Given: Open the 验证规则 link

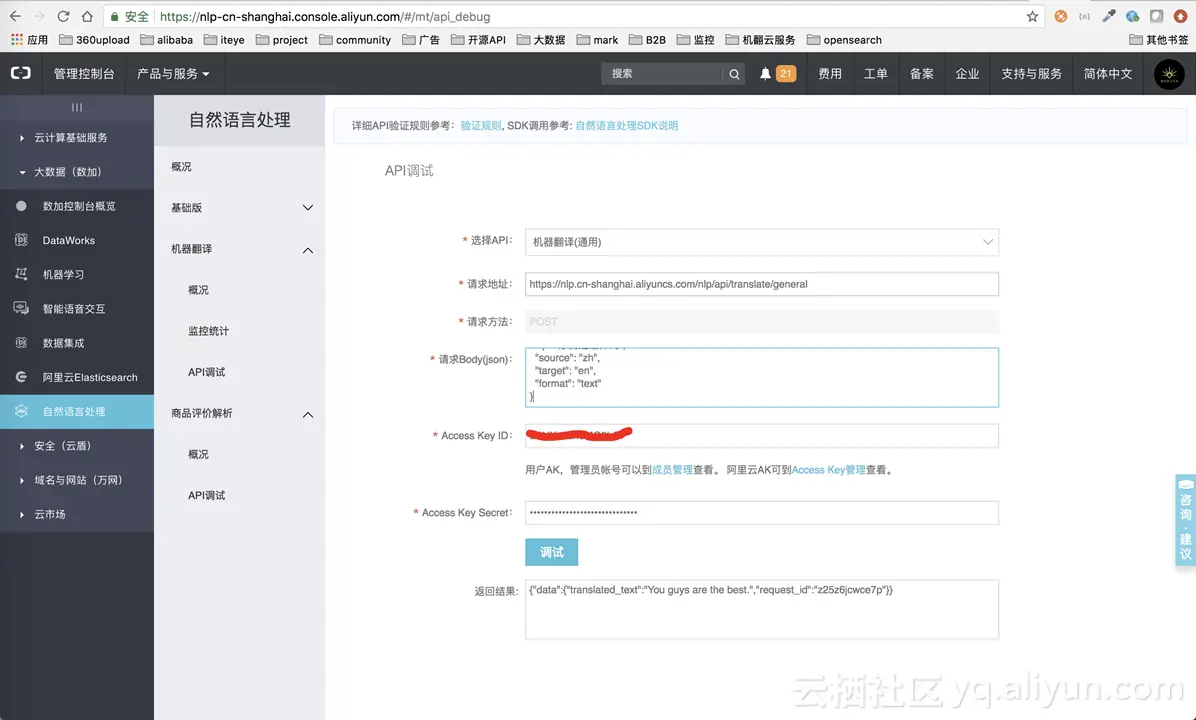Looking at the screenshot, I should (481, 126).
